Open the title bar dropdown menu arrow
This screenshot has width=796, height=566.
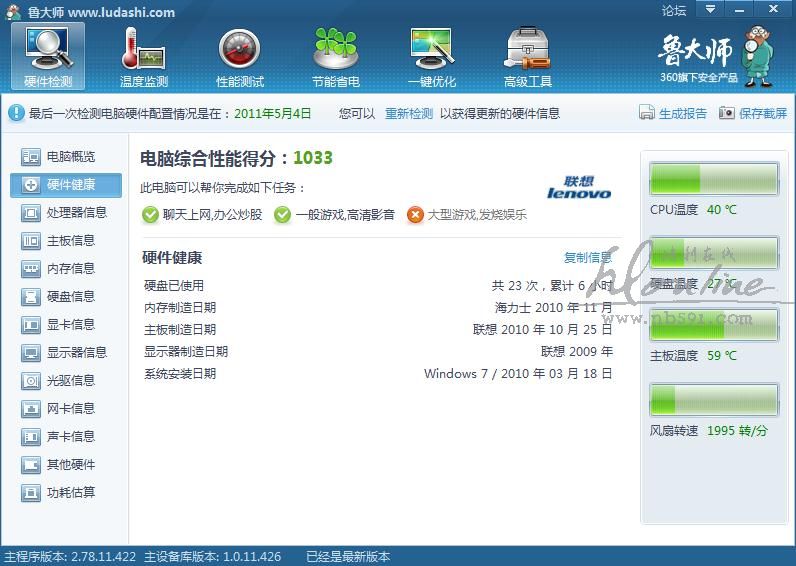coord(710,9)
